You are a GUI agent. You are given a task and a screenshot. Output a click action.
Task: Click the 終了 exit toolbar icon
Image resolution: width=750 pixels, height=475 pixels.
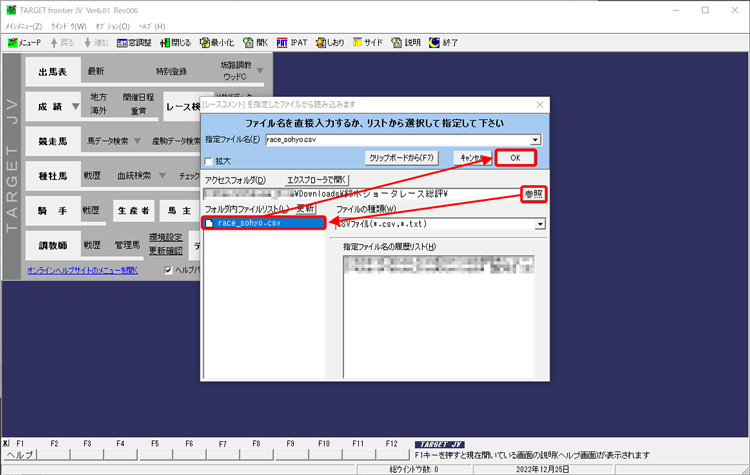coord(443,43)
